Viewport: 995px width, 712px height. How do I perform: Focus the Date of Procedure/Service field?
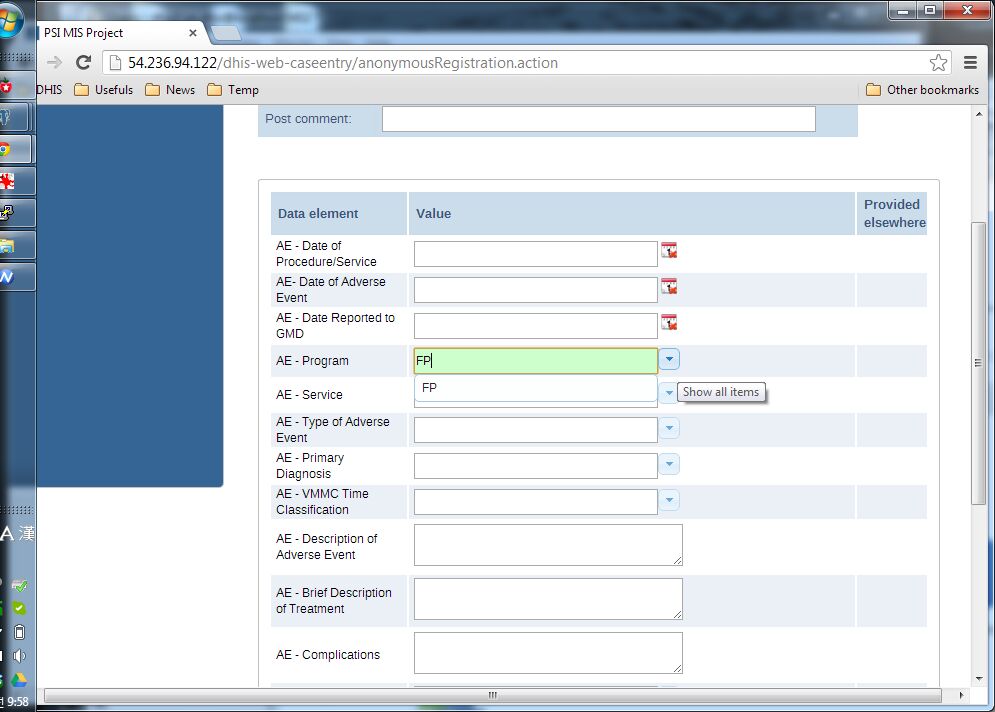(536, 254)
